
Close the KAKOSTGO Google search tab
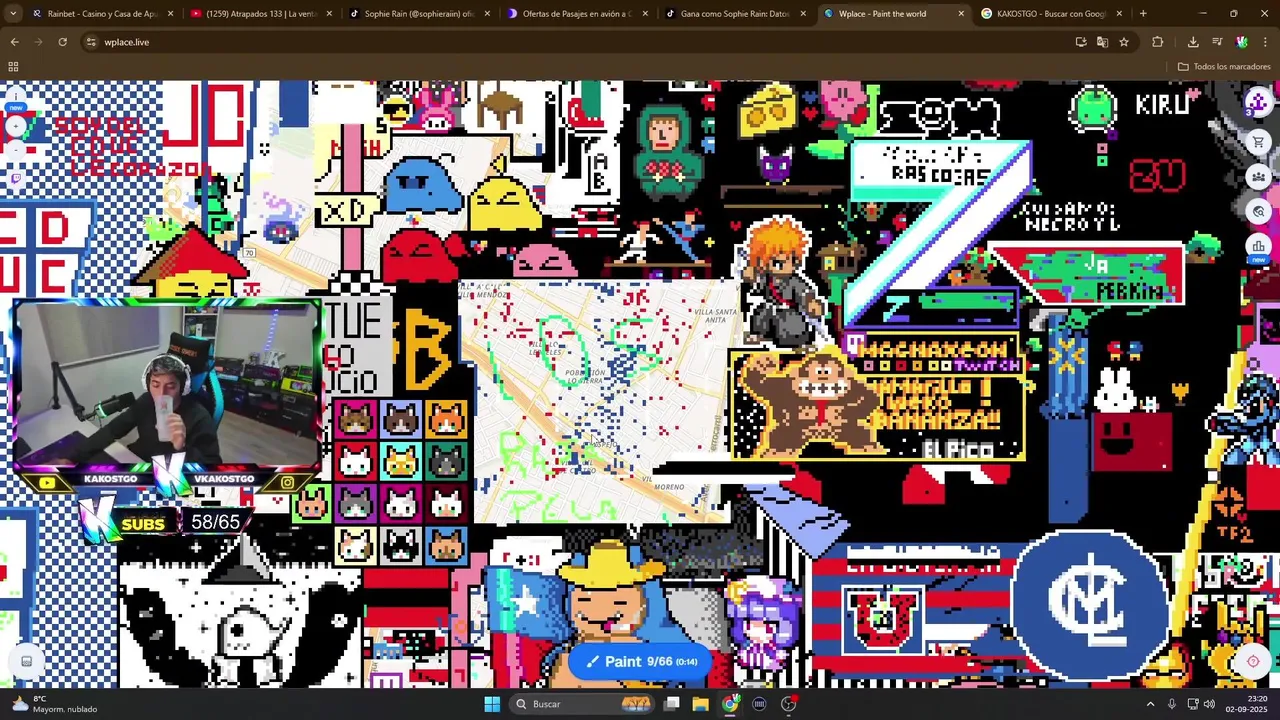(1119, 14)
